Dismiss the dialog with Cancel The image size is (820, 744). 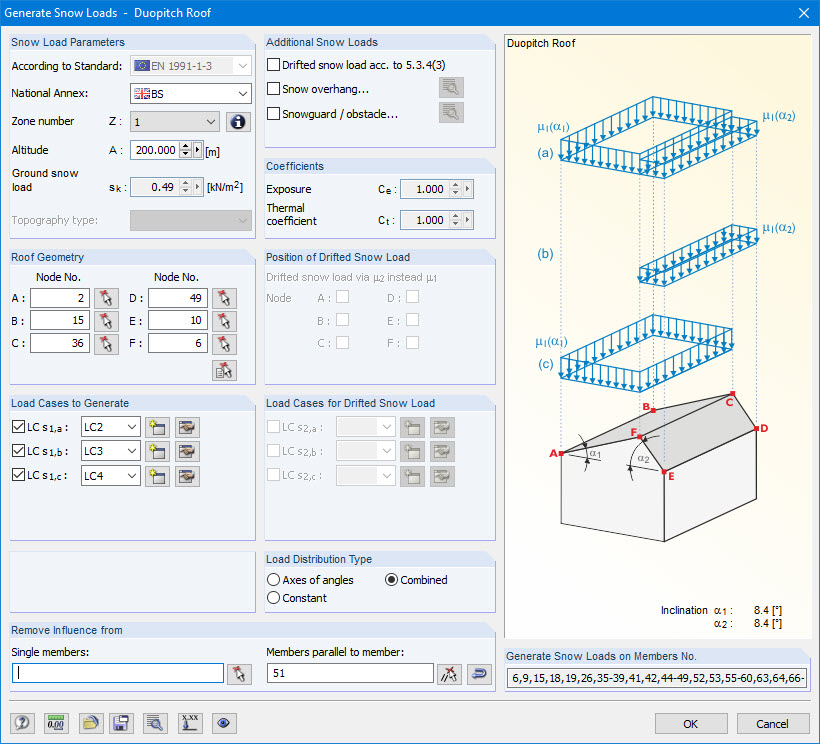pyautogui.click(x=772, y=723)
